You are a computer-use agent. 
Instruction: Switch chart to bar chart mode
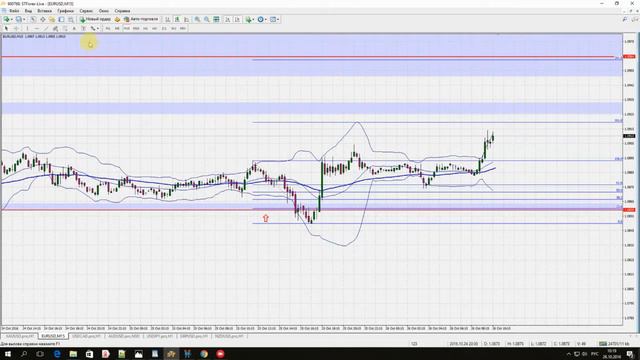pos(167,19)
